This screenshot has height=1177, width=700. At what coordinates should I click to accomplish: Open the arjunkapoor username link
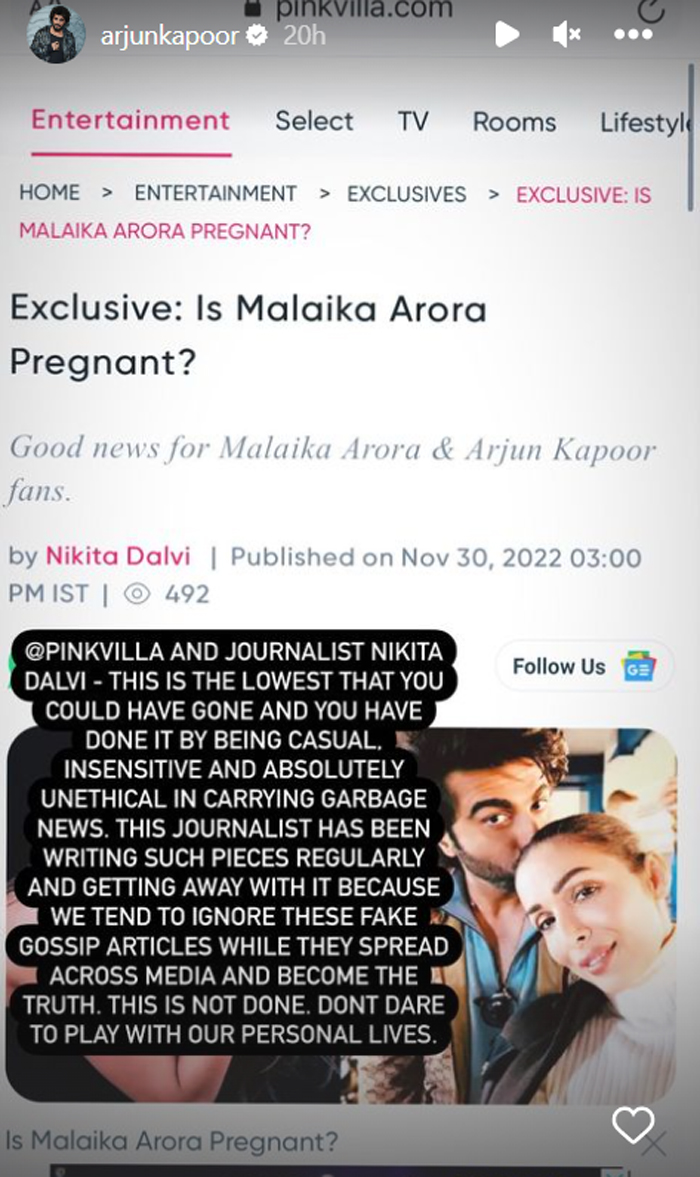170,35
